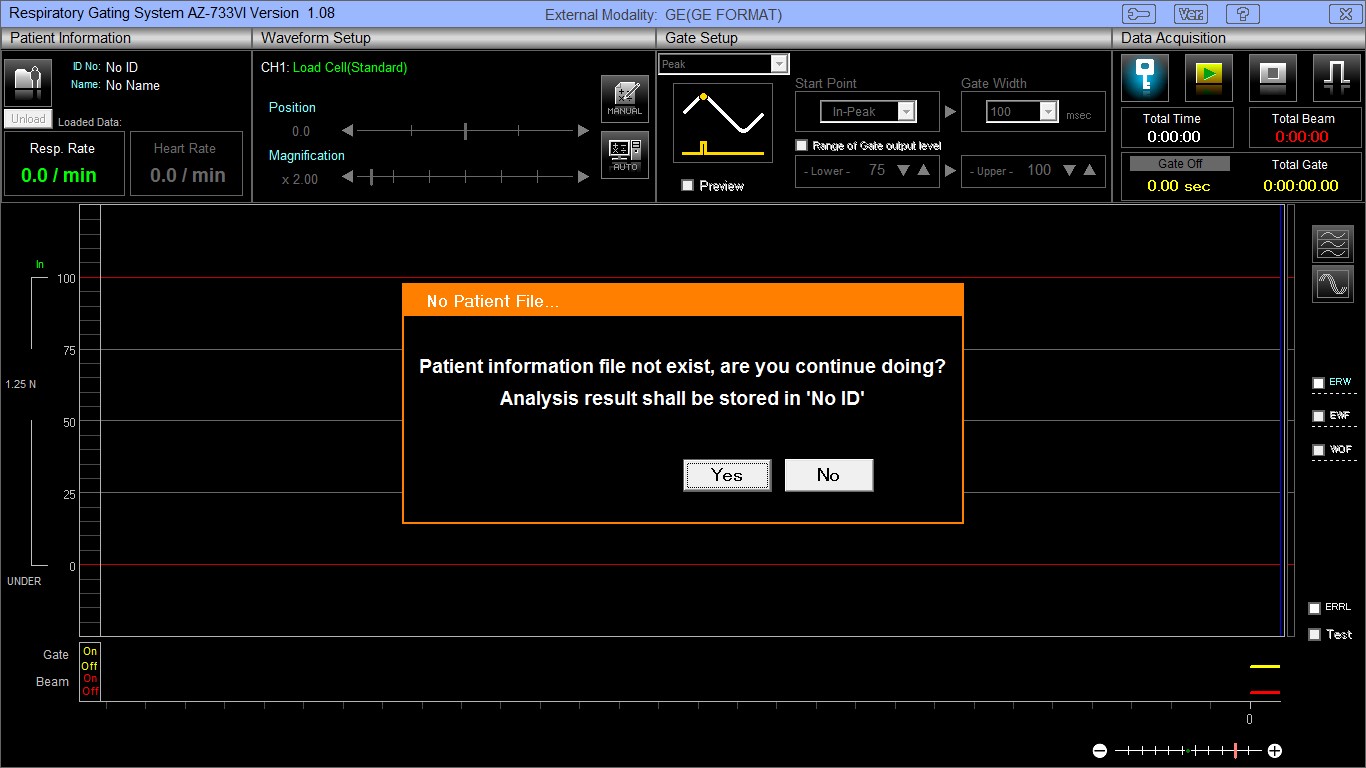The height and width of the screenshot is (768, 1366).
Task: Open the patient file load icon
Action: coord(28,82)
